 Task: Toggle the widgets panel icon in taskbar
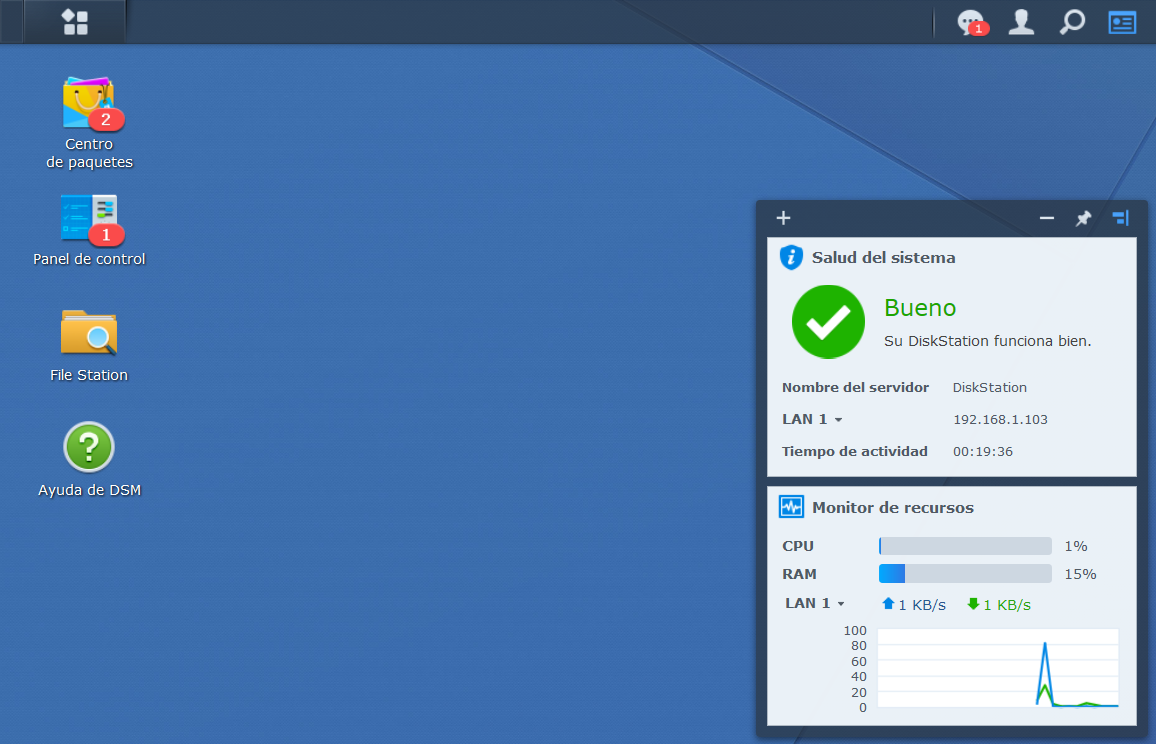pyautogui.click(x=1122, y=22)
